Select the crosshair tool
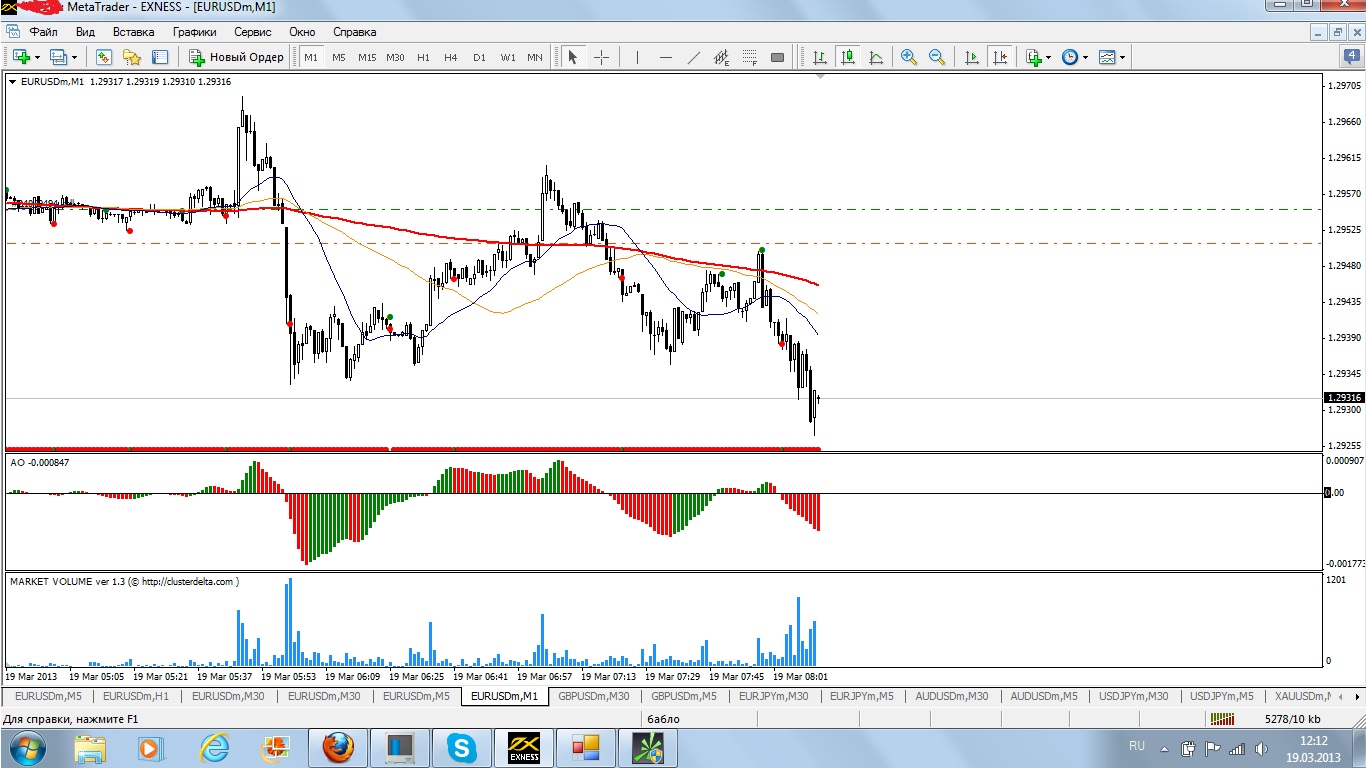This screenshot has height=768, width=1366. pos(601,57)
